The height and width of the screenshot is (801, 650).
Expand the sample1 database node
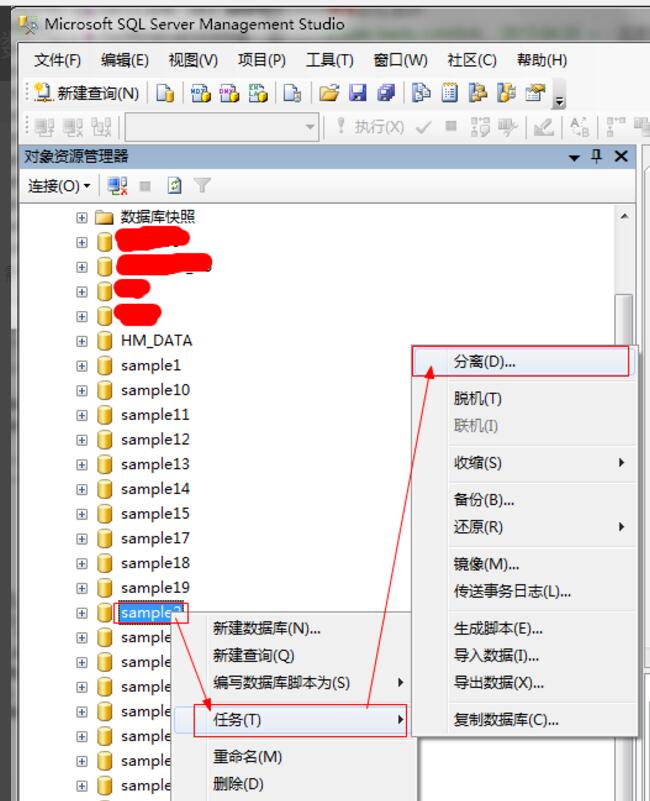click(x=82, y=366)
